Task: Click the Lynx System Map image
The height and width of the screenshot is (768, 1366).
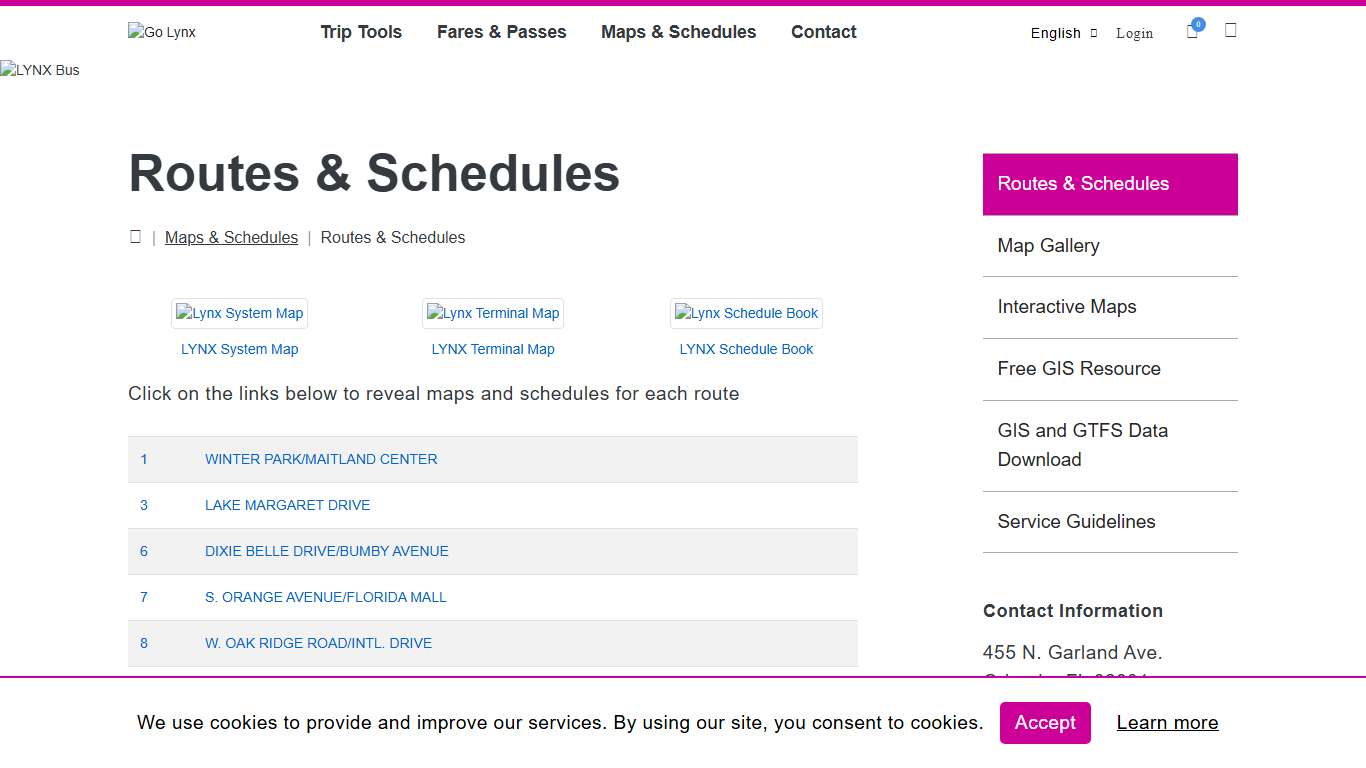Action: [x=239, y=313]
